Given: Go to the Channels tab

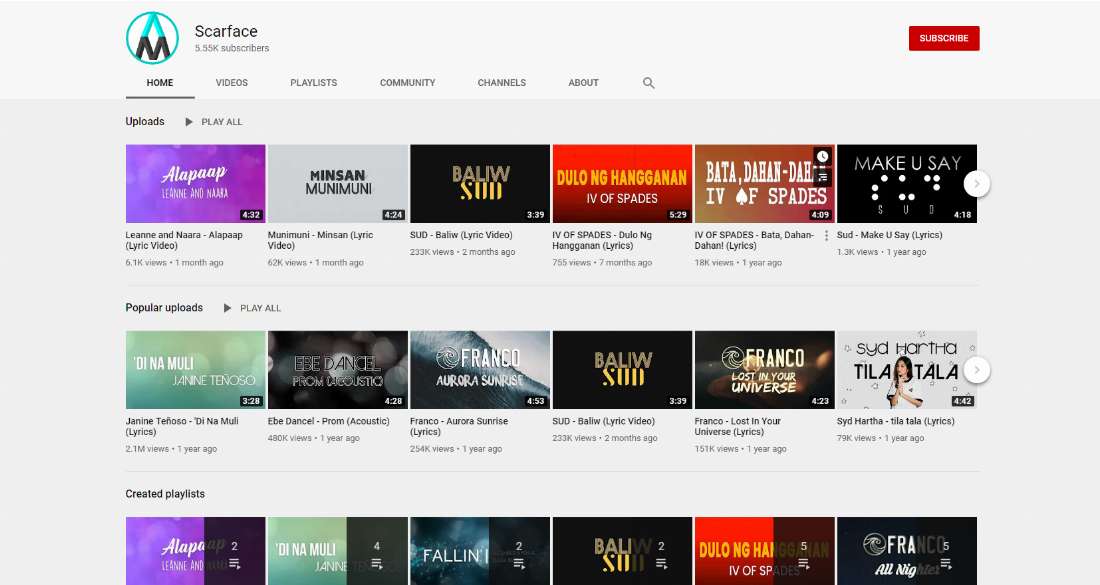Looking at the screenshot, I should point(502,83).
